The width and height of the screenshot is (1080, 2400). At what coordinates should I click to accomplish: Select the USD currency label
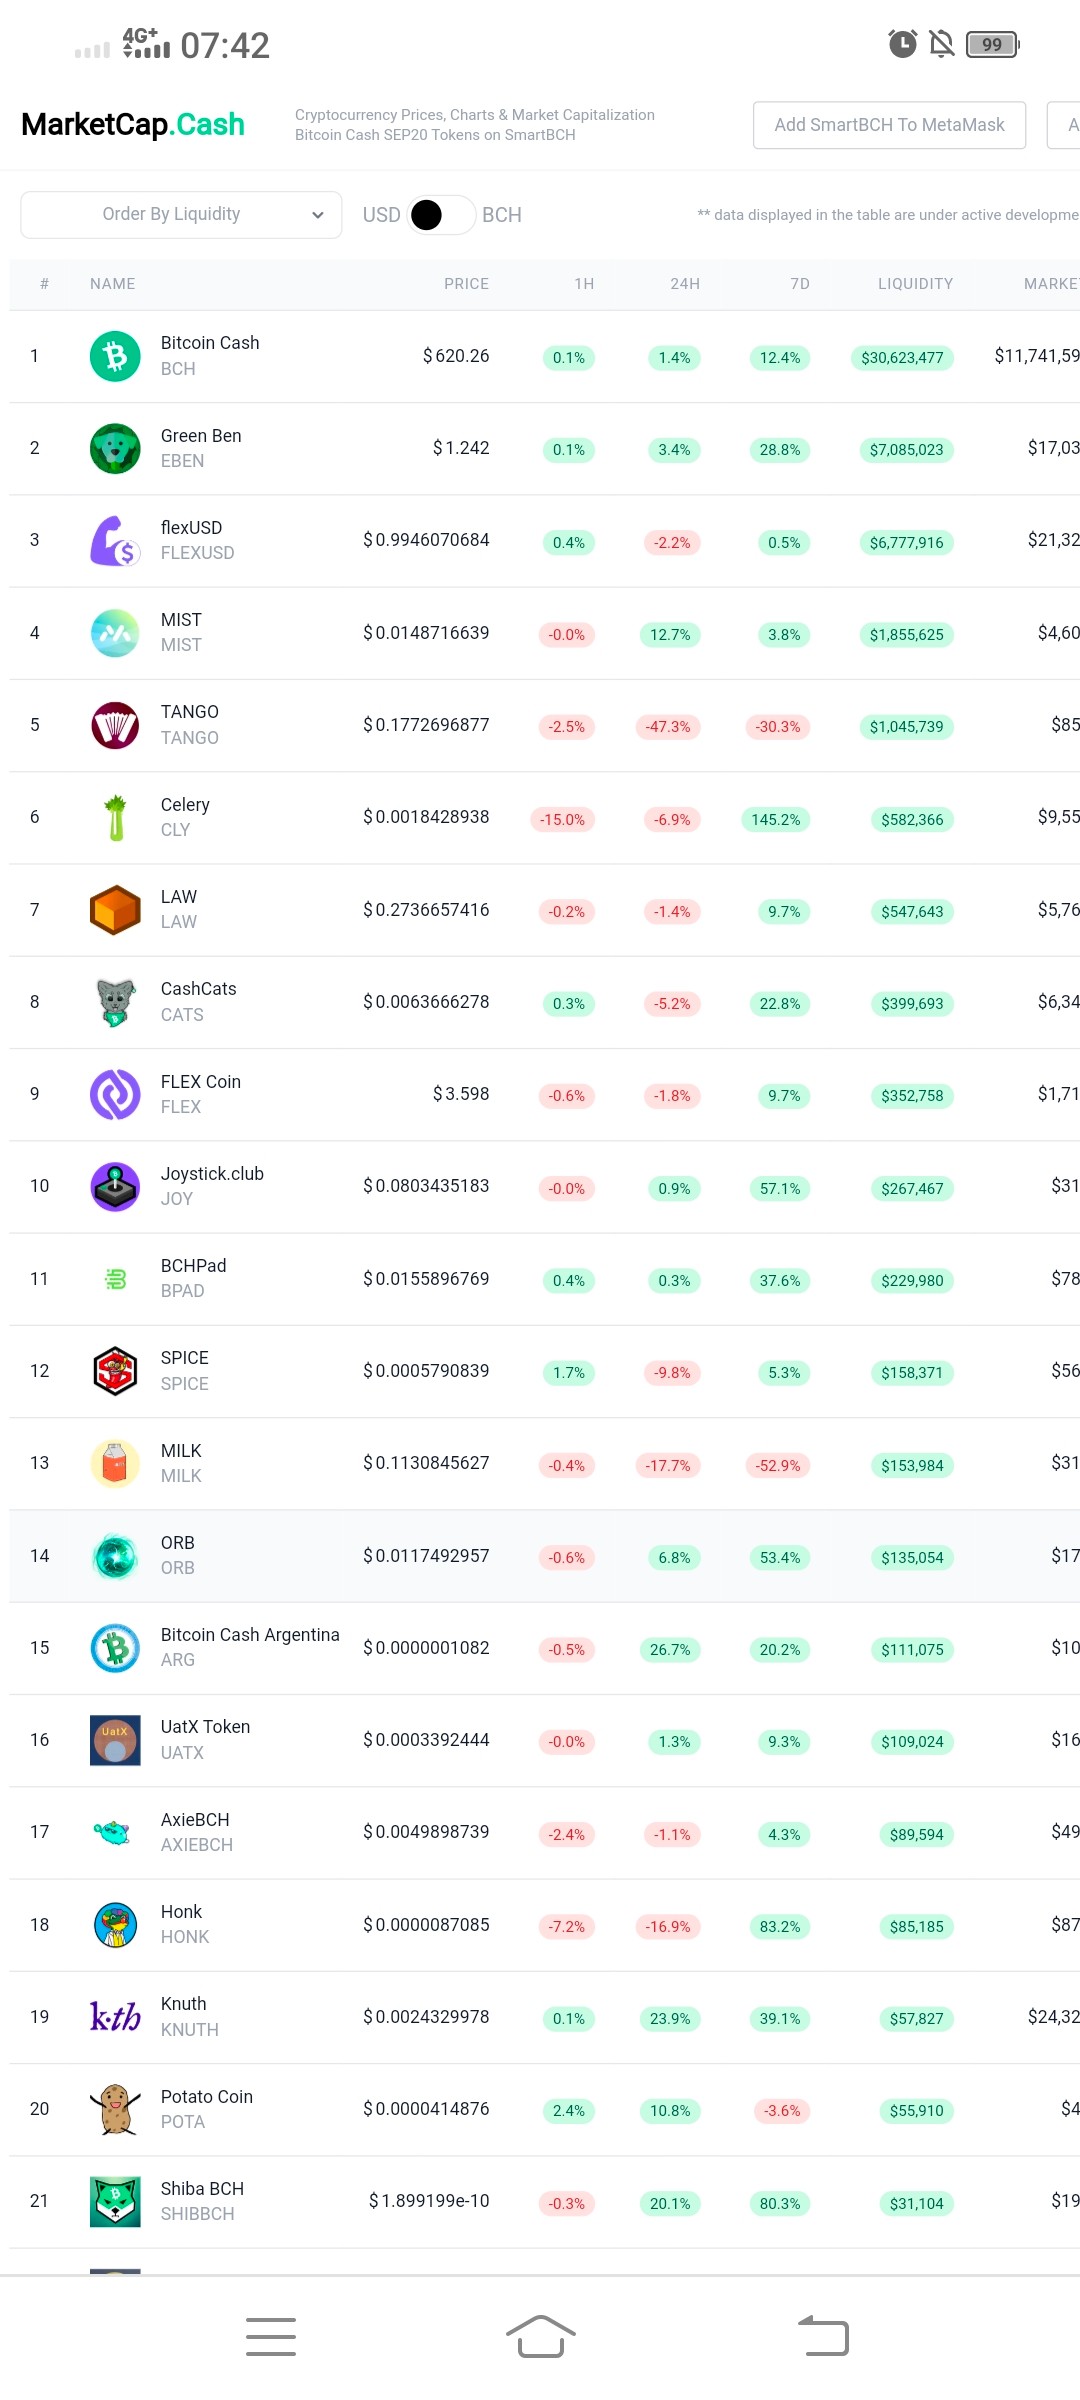(381, 215)
